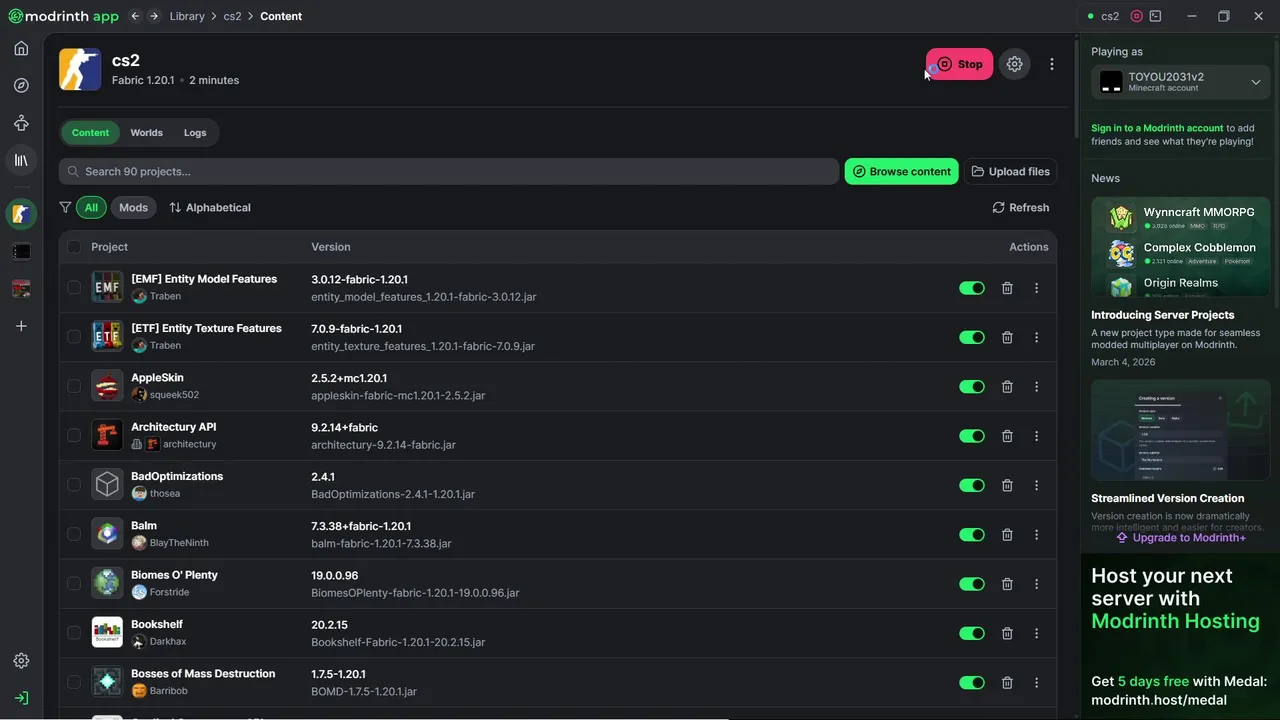The image size is (1280, 720).
Task: Open more options for Bosses of Mass Destruction
Action: tap(1036, 683)
